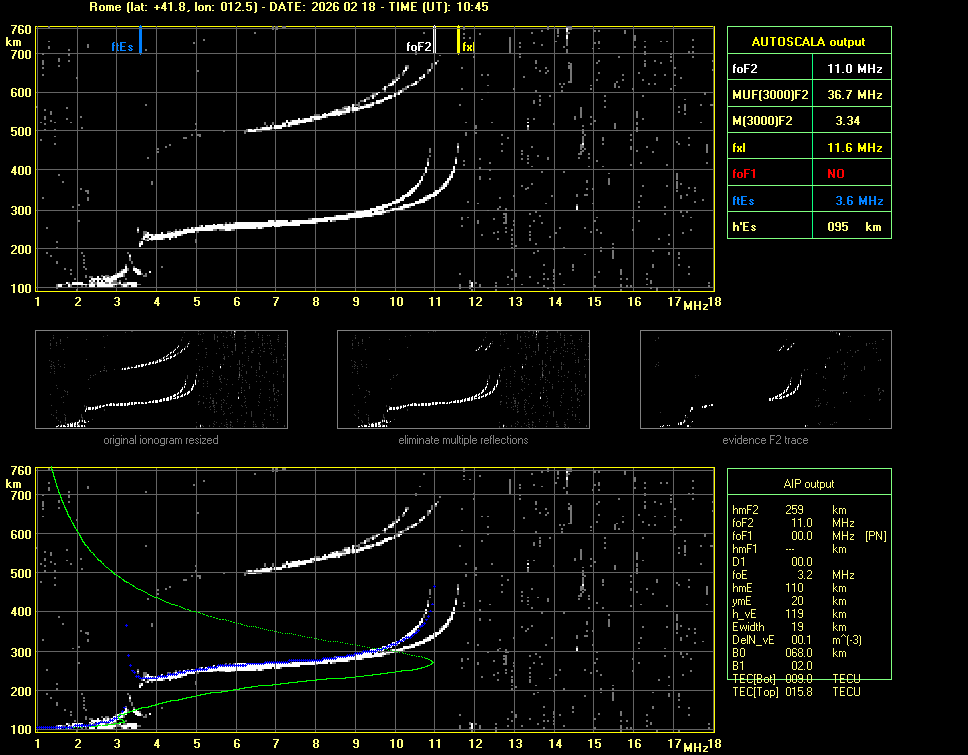Select the foF2 11.0 MHz value in AUTOSCALA table
Screen dimensions: 968x755
(x=853, y=68)
